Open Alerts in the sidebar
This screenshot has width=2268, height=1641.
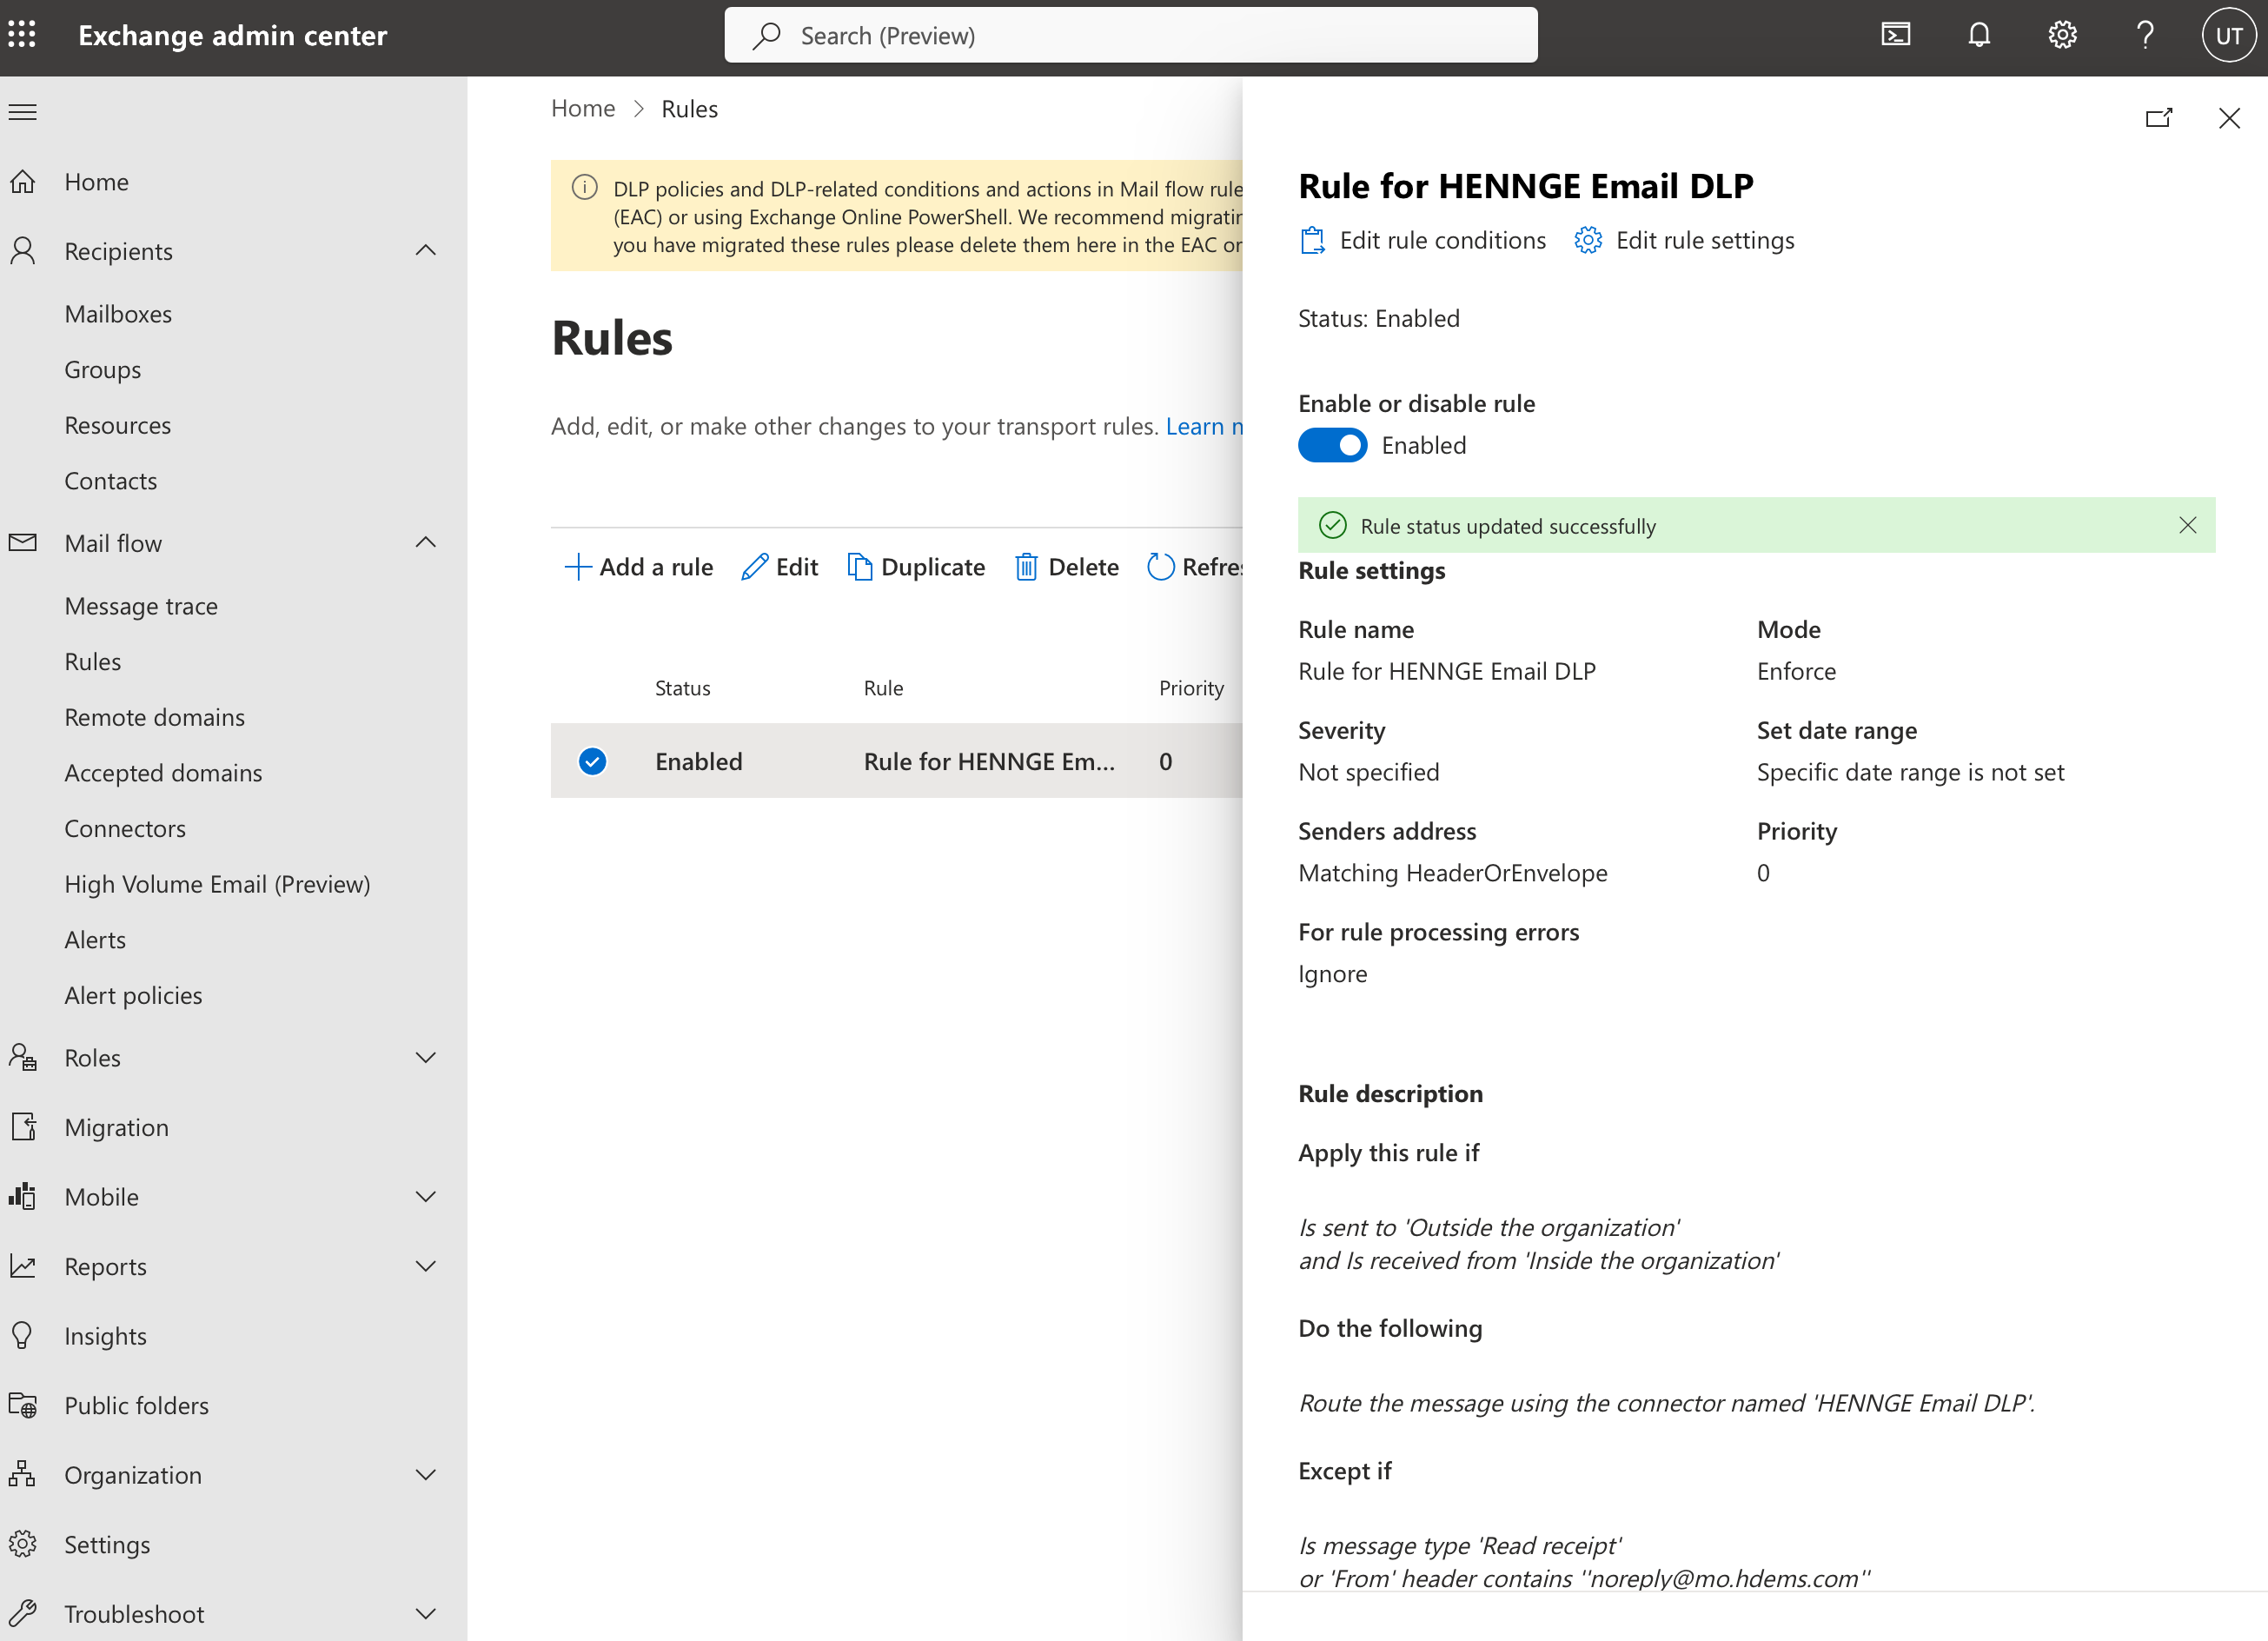95,939
